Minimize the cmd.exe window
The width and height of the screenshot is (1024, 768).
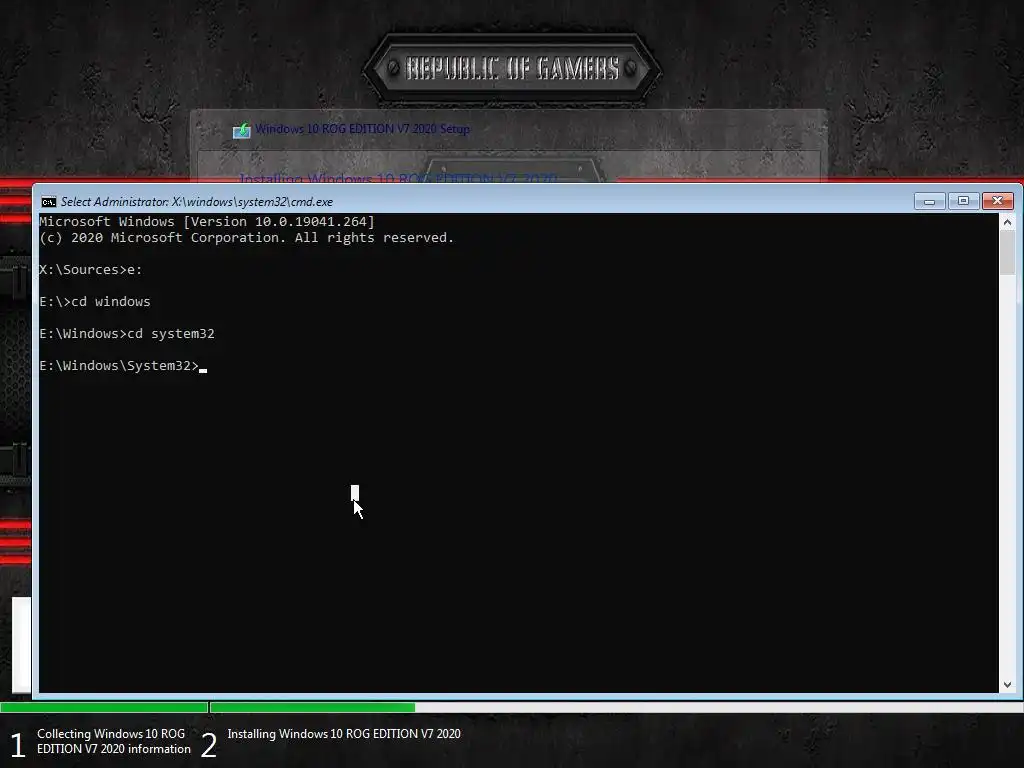(929, 201)
